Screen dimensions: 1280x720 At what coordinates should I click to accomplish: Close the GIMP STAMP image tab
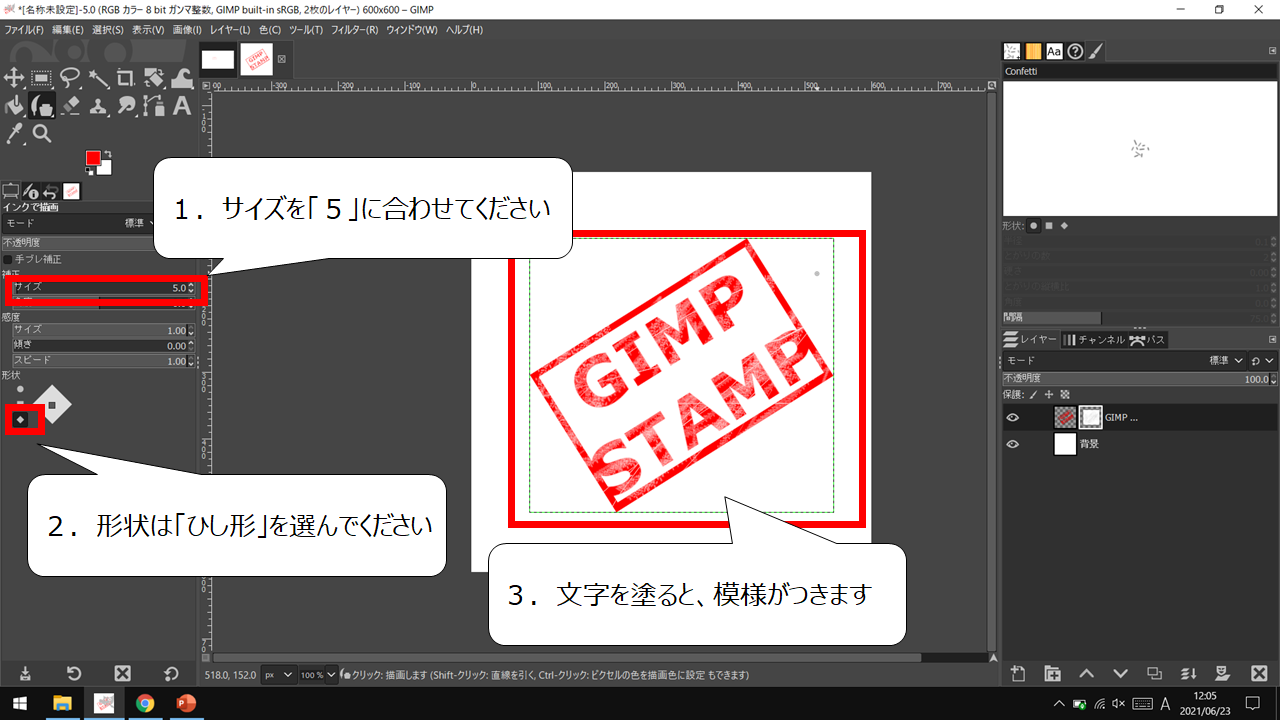[x=282, y=59]
